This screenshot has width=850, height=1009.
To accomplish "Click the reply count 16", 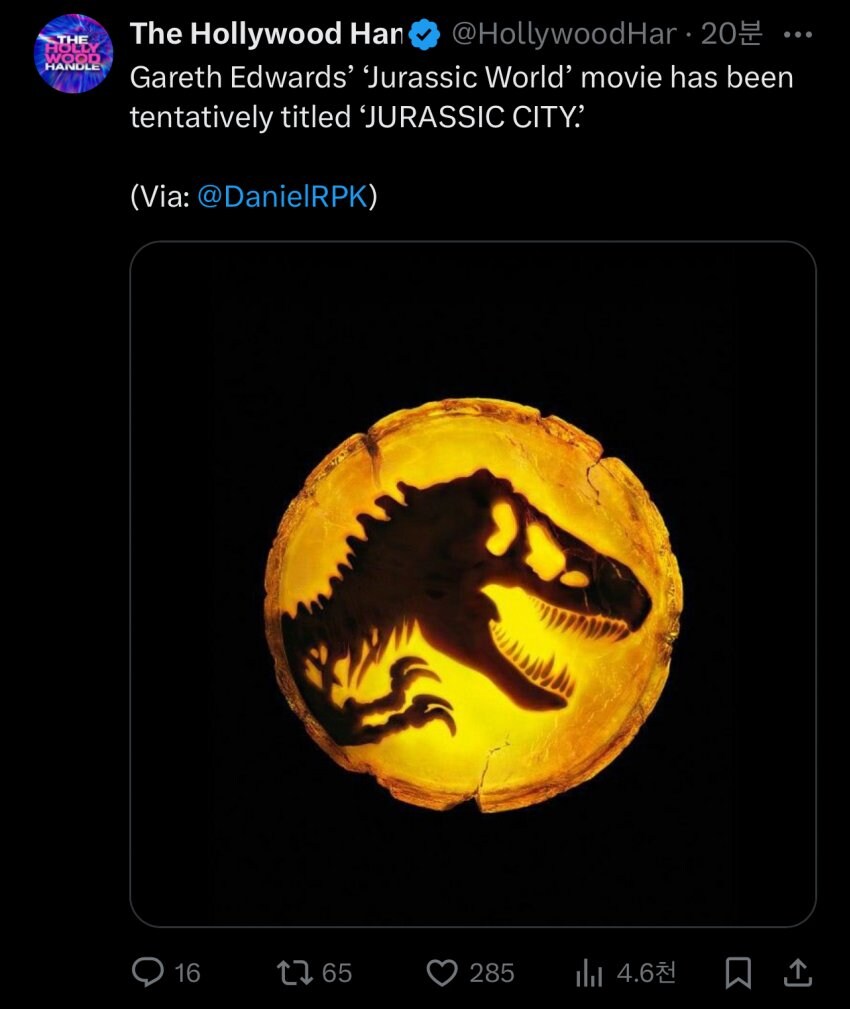I will pos(187,973).
